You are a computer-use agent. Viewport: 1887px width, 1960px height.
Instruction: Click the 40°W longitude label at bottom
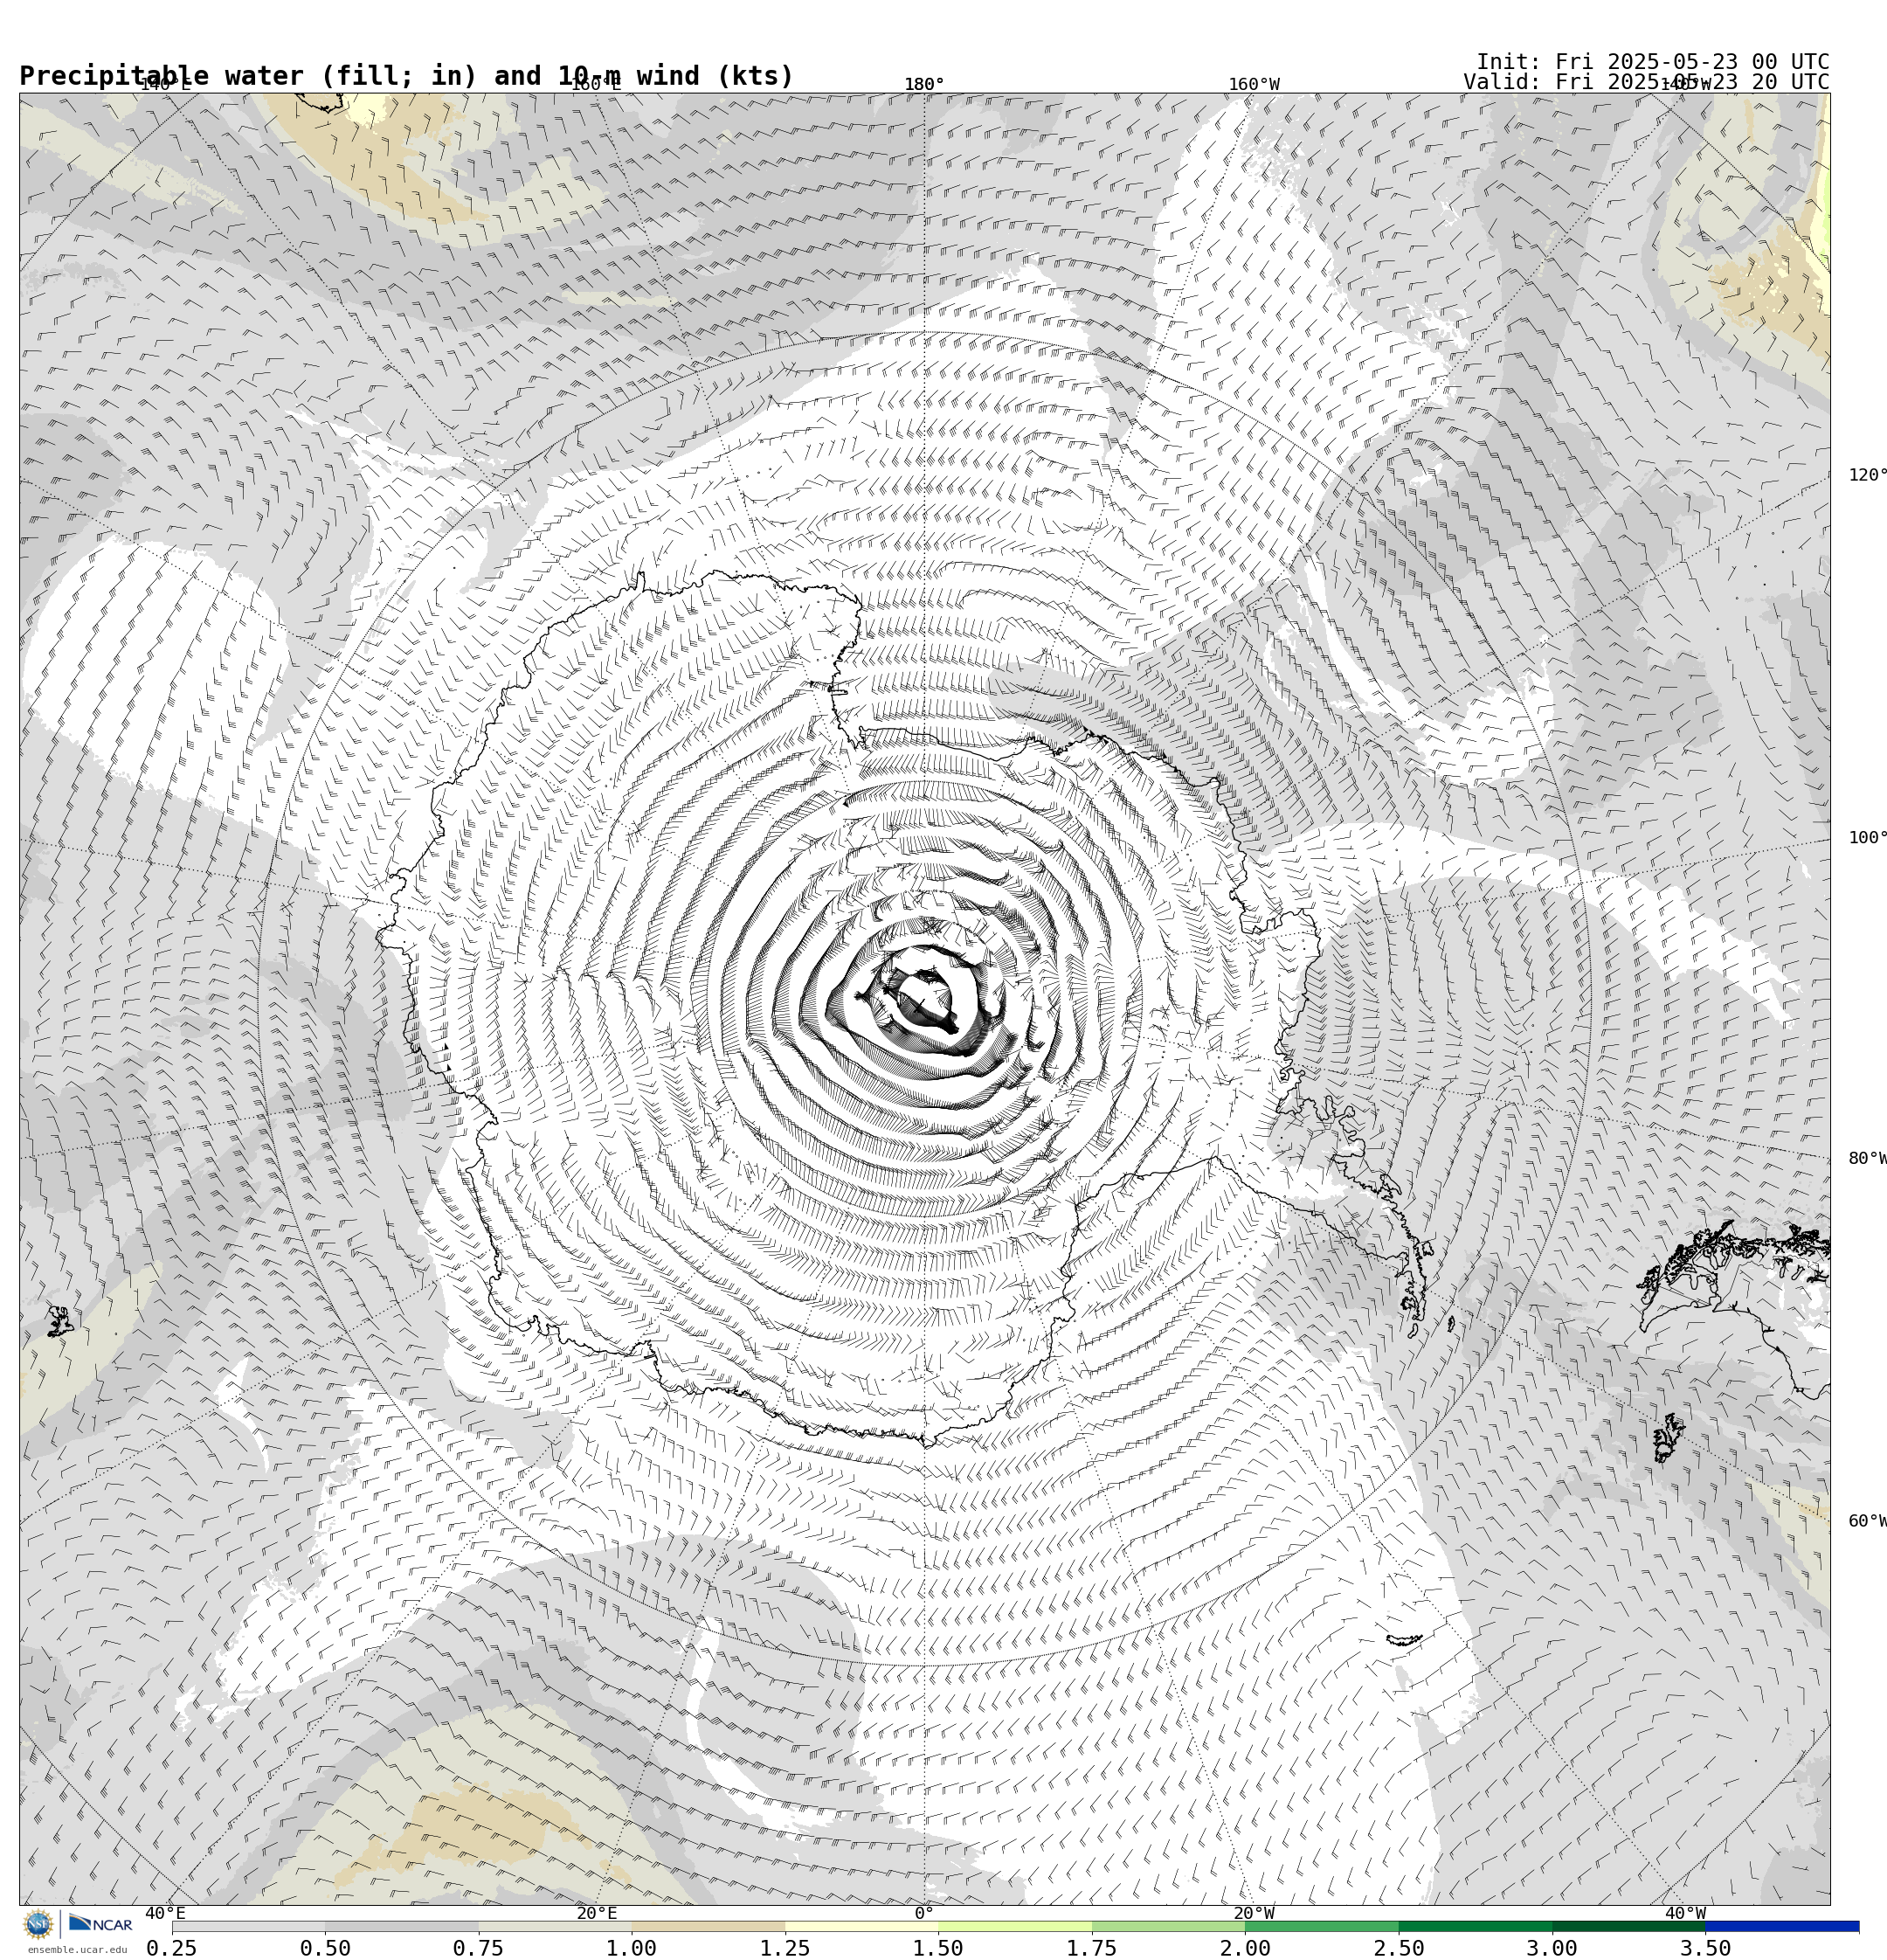tap(1685, 1913)
